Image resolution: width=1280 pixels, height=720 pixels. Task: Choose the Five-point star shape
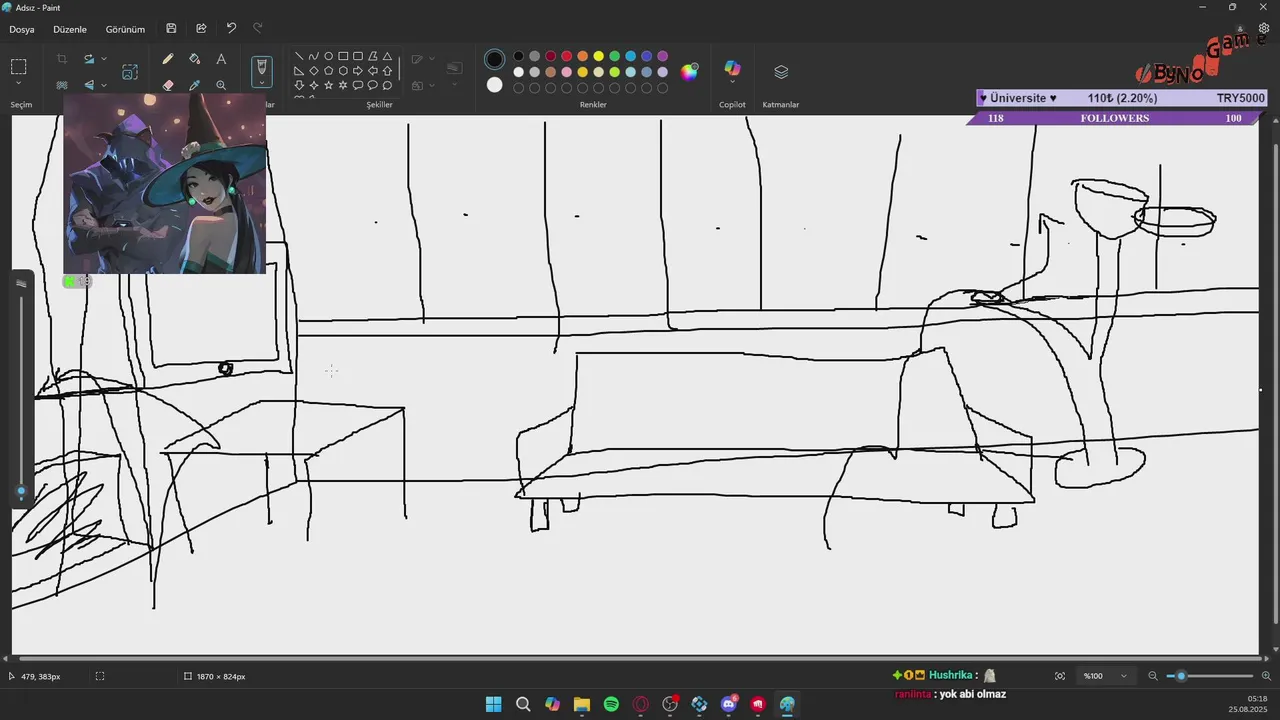click(x=328, y=85)
